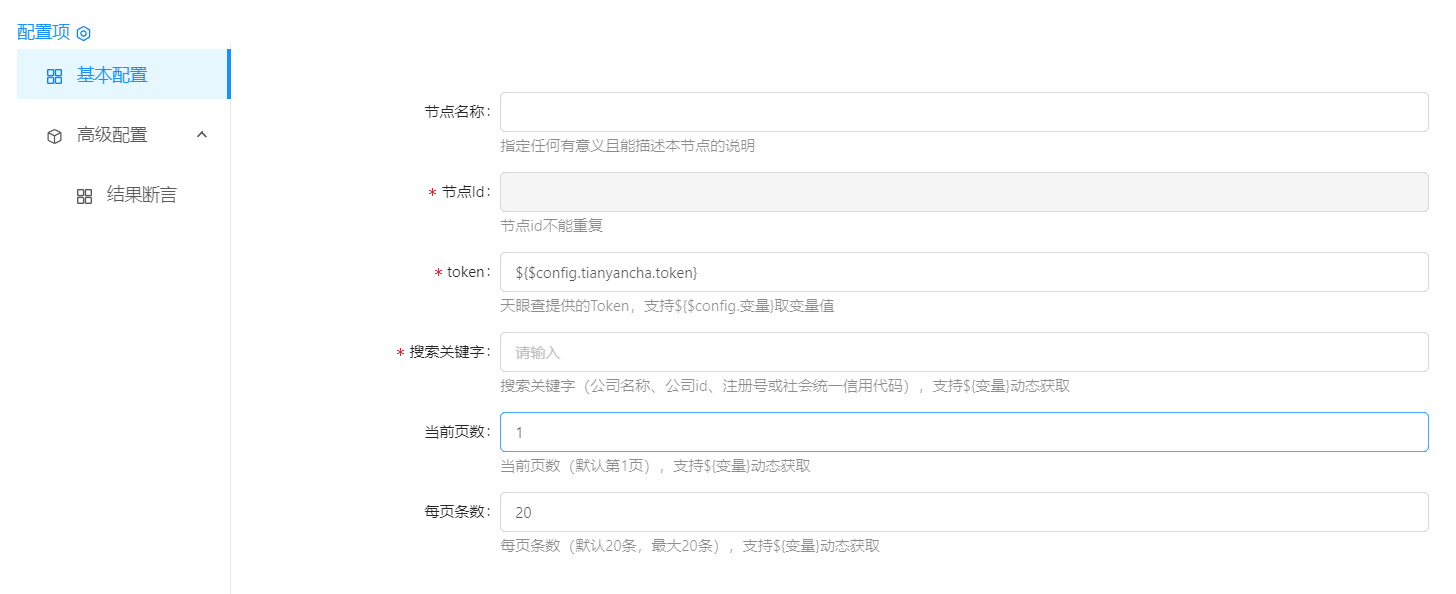
Task: Click the 每页条数 field showing 20
Action: pyautogui.click(x=963, y=512)
